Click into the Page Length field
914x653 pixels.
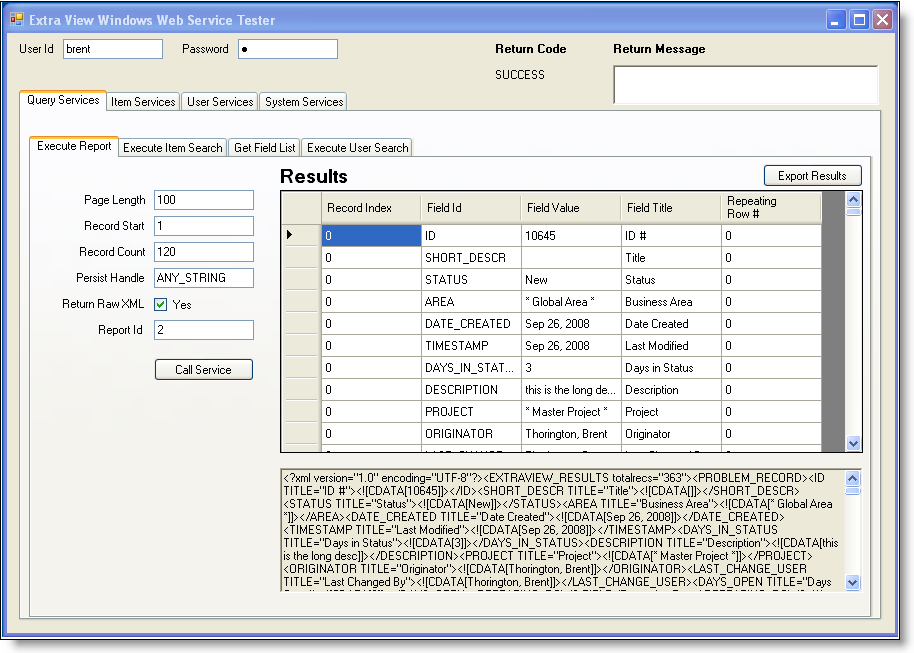click(204, 200)
